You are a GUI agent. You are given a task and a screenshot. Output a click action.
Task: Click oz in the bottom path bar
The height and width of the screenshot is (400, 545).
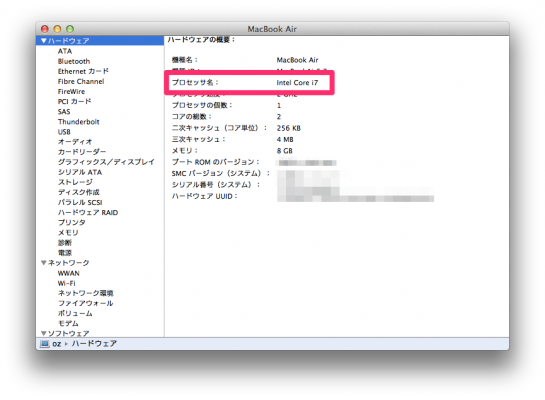point(57,344)
